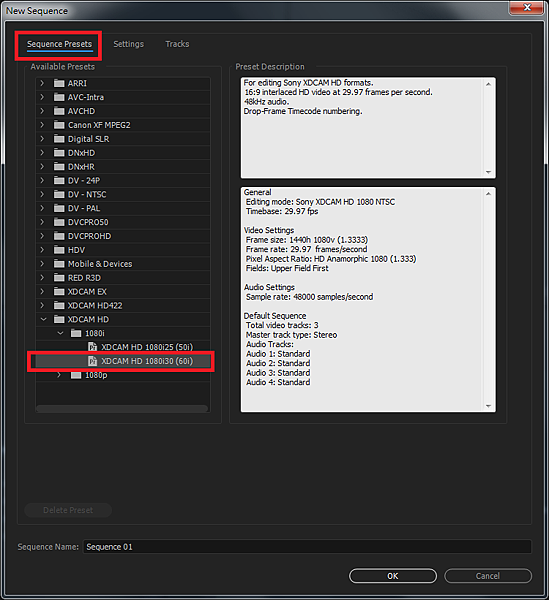Confirm with the OK button

click(393, 576)
